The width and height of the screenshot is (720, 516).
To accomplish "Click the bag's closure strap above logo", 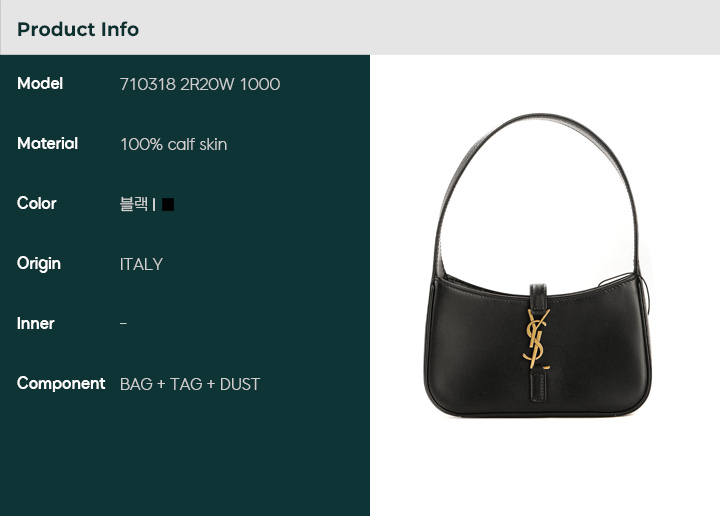I will point(538,297).
